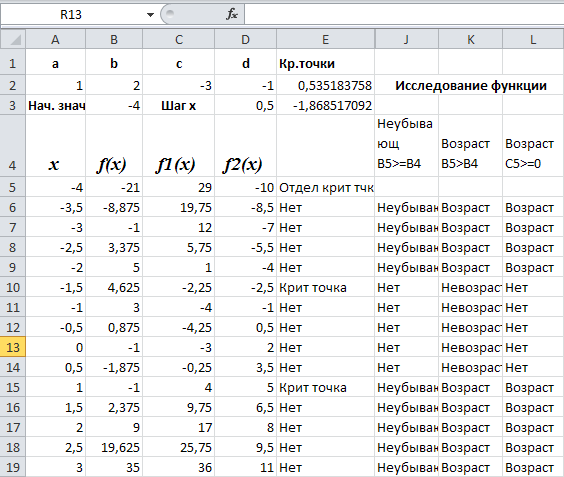The image size is (564, 477).
Task: Select the Шаг х label cell
Action: pos(179,106)
